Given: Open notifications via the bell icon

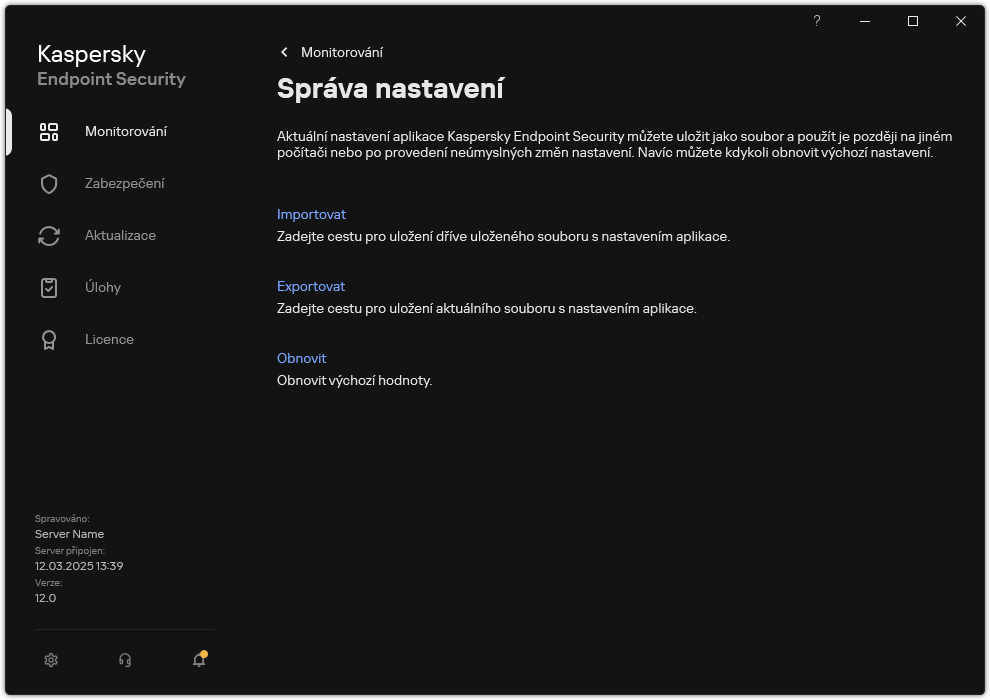Looking at the screenshot, I should click(198, 660).
